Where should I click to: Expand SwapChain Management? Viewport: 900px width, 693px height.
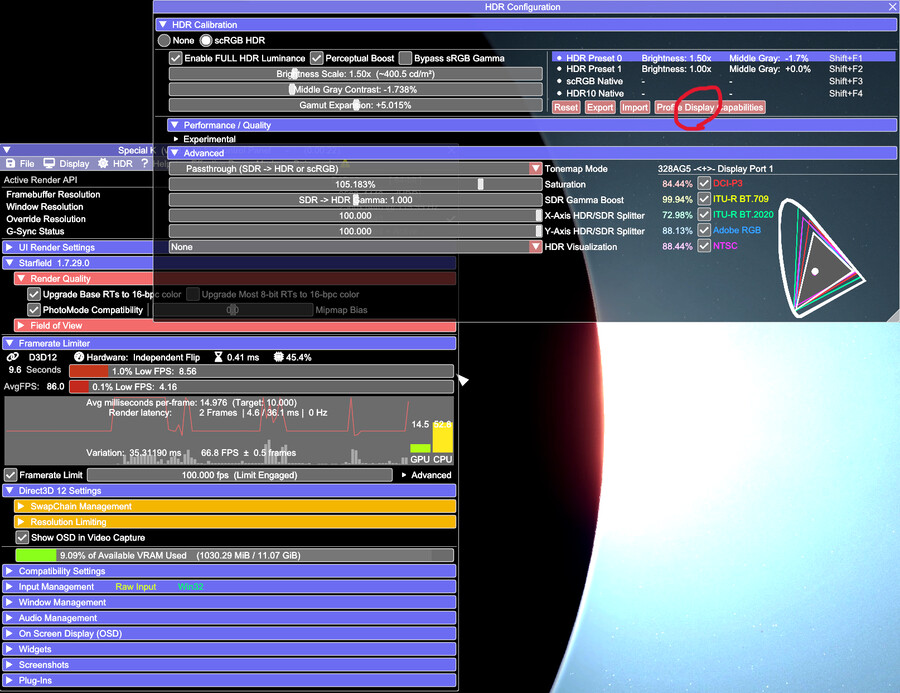tap(235, 506)
